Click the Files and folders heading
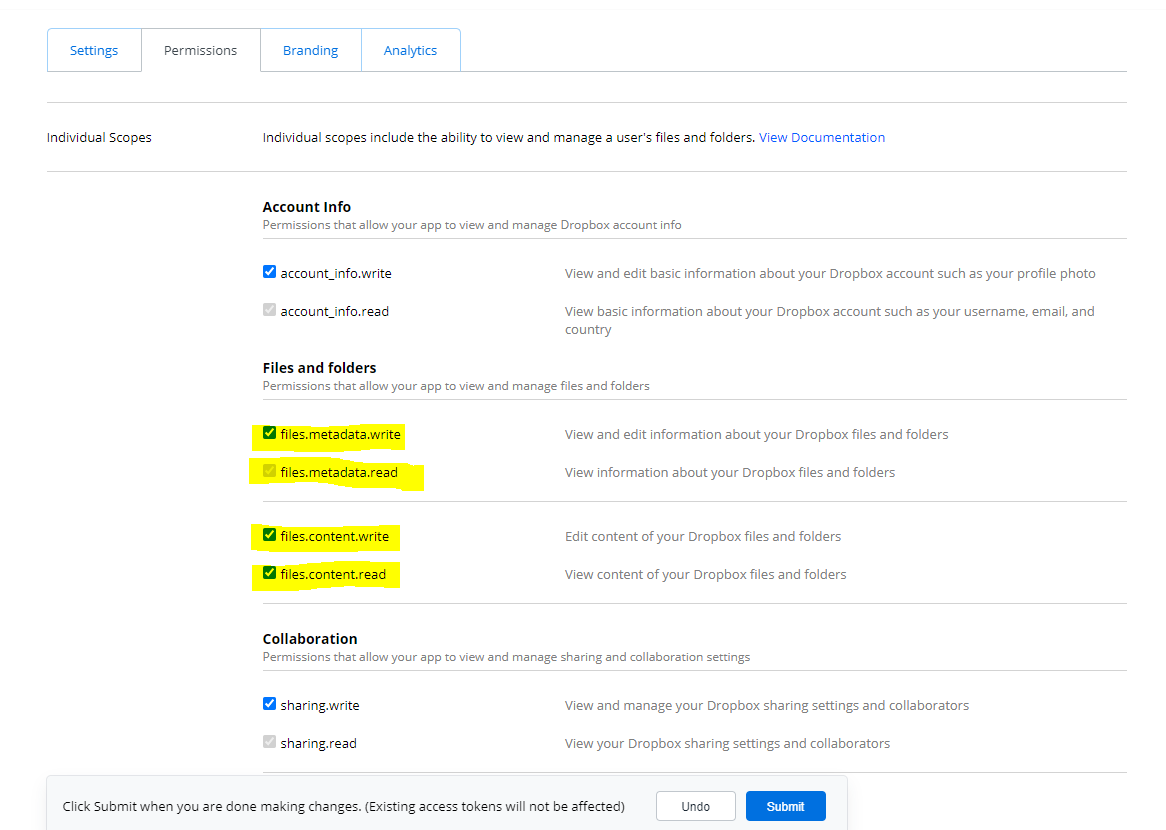1166x830 pixels. tap(319, 368)
